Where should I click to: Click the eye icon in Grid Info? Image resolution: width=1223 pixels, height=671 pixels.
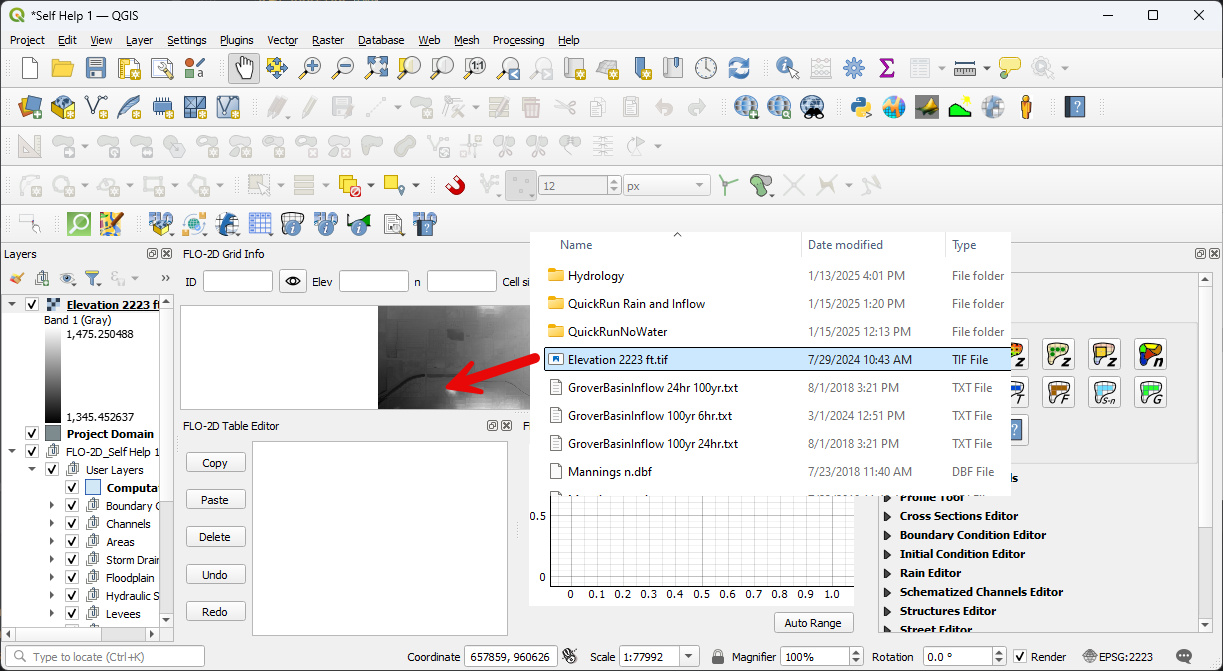pos(292,282)
